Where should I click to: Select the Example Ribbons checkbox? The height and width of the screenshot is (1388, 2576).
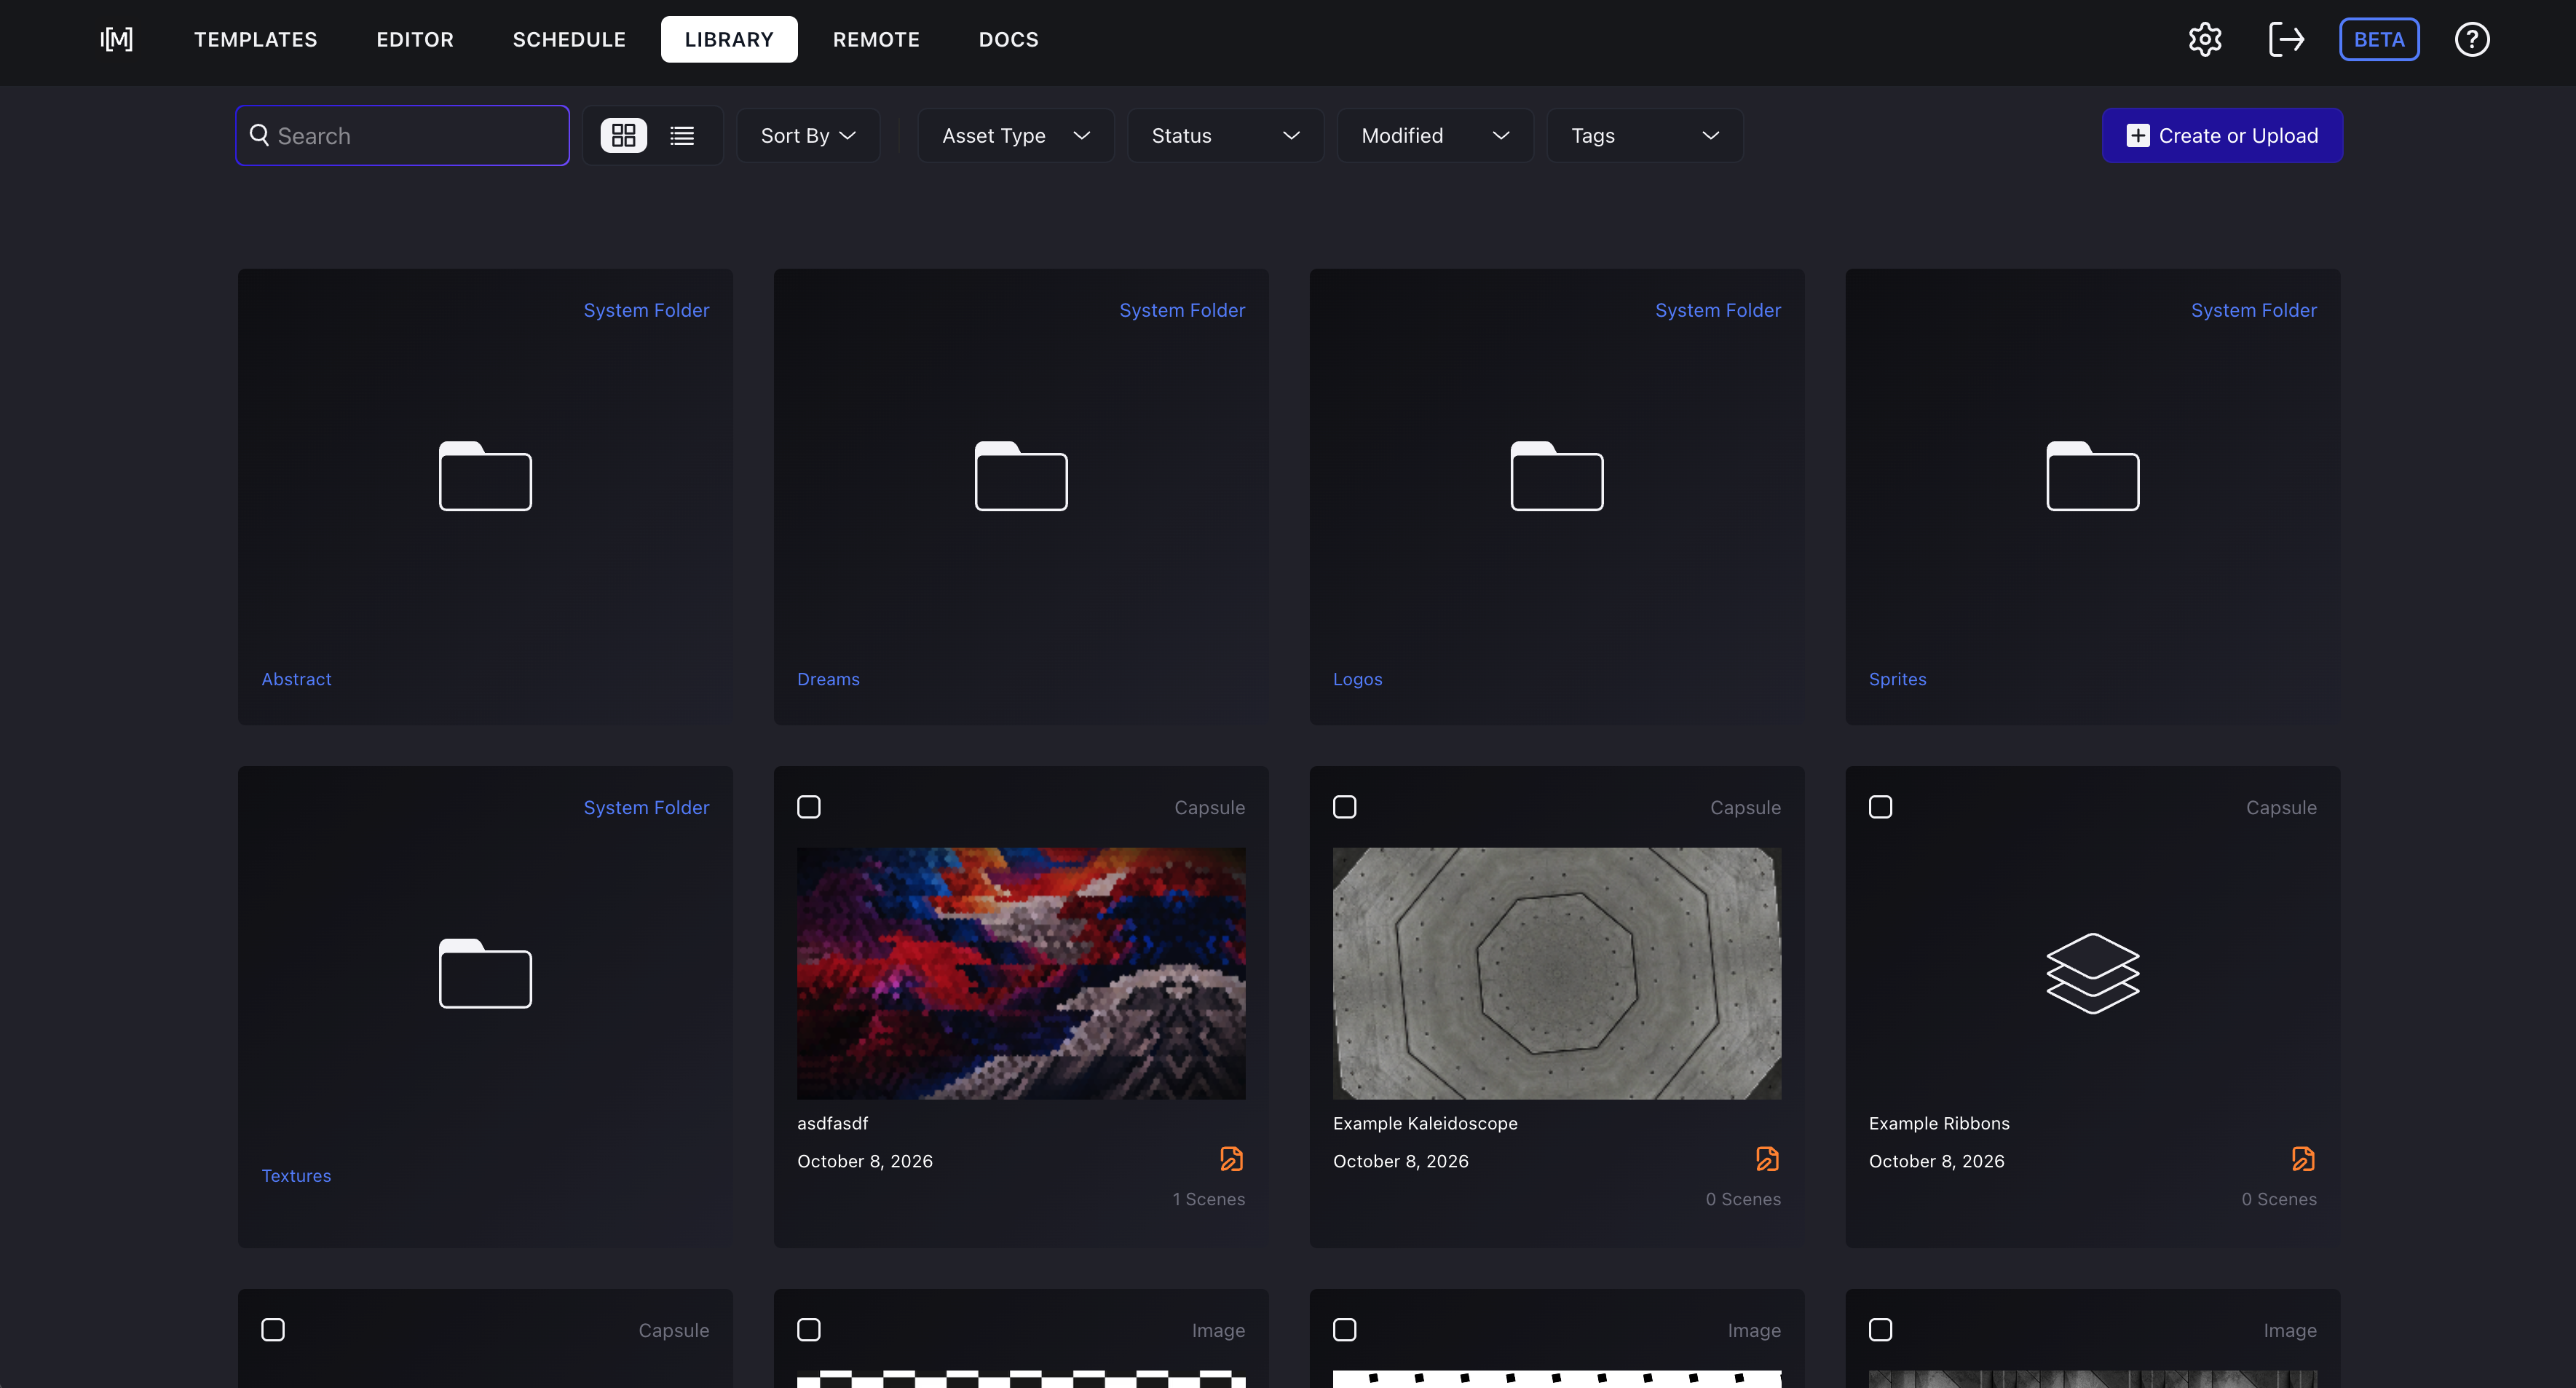[1881, 807]
